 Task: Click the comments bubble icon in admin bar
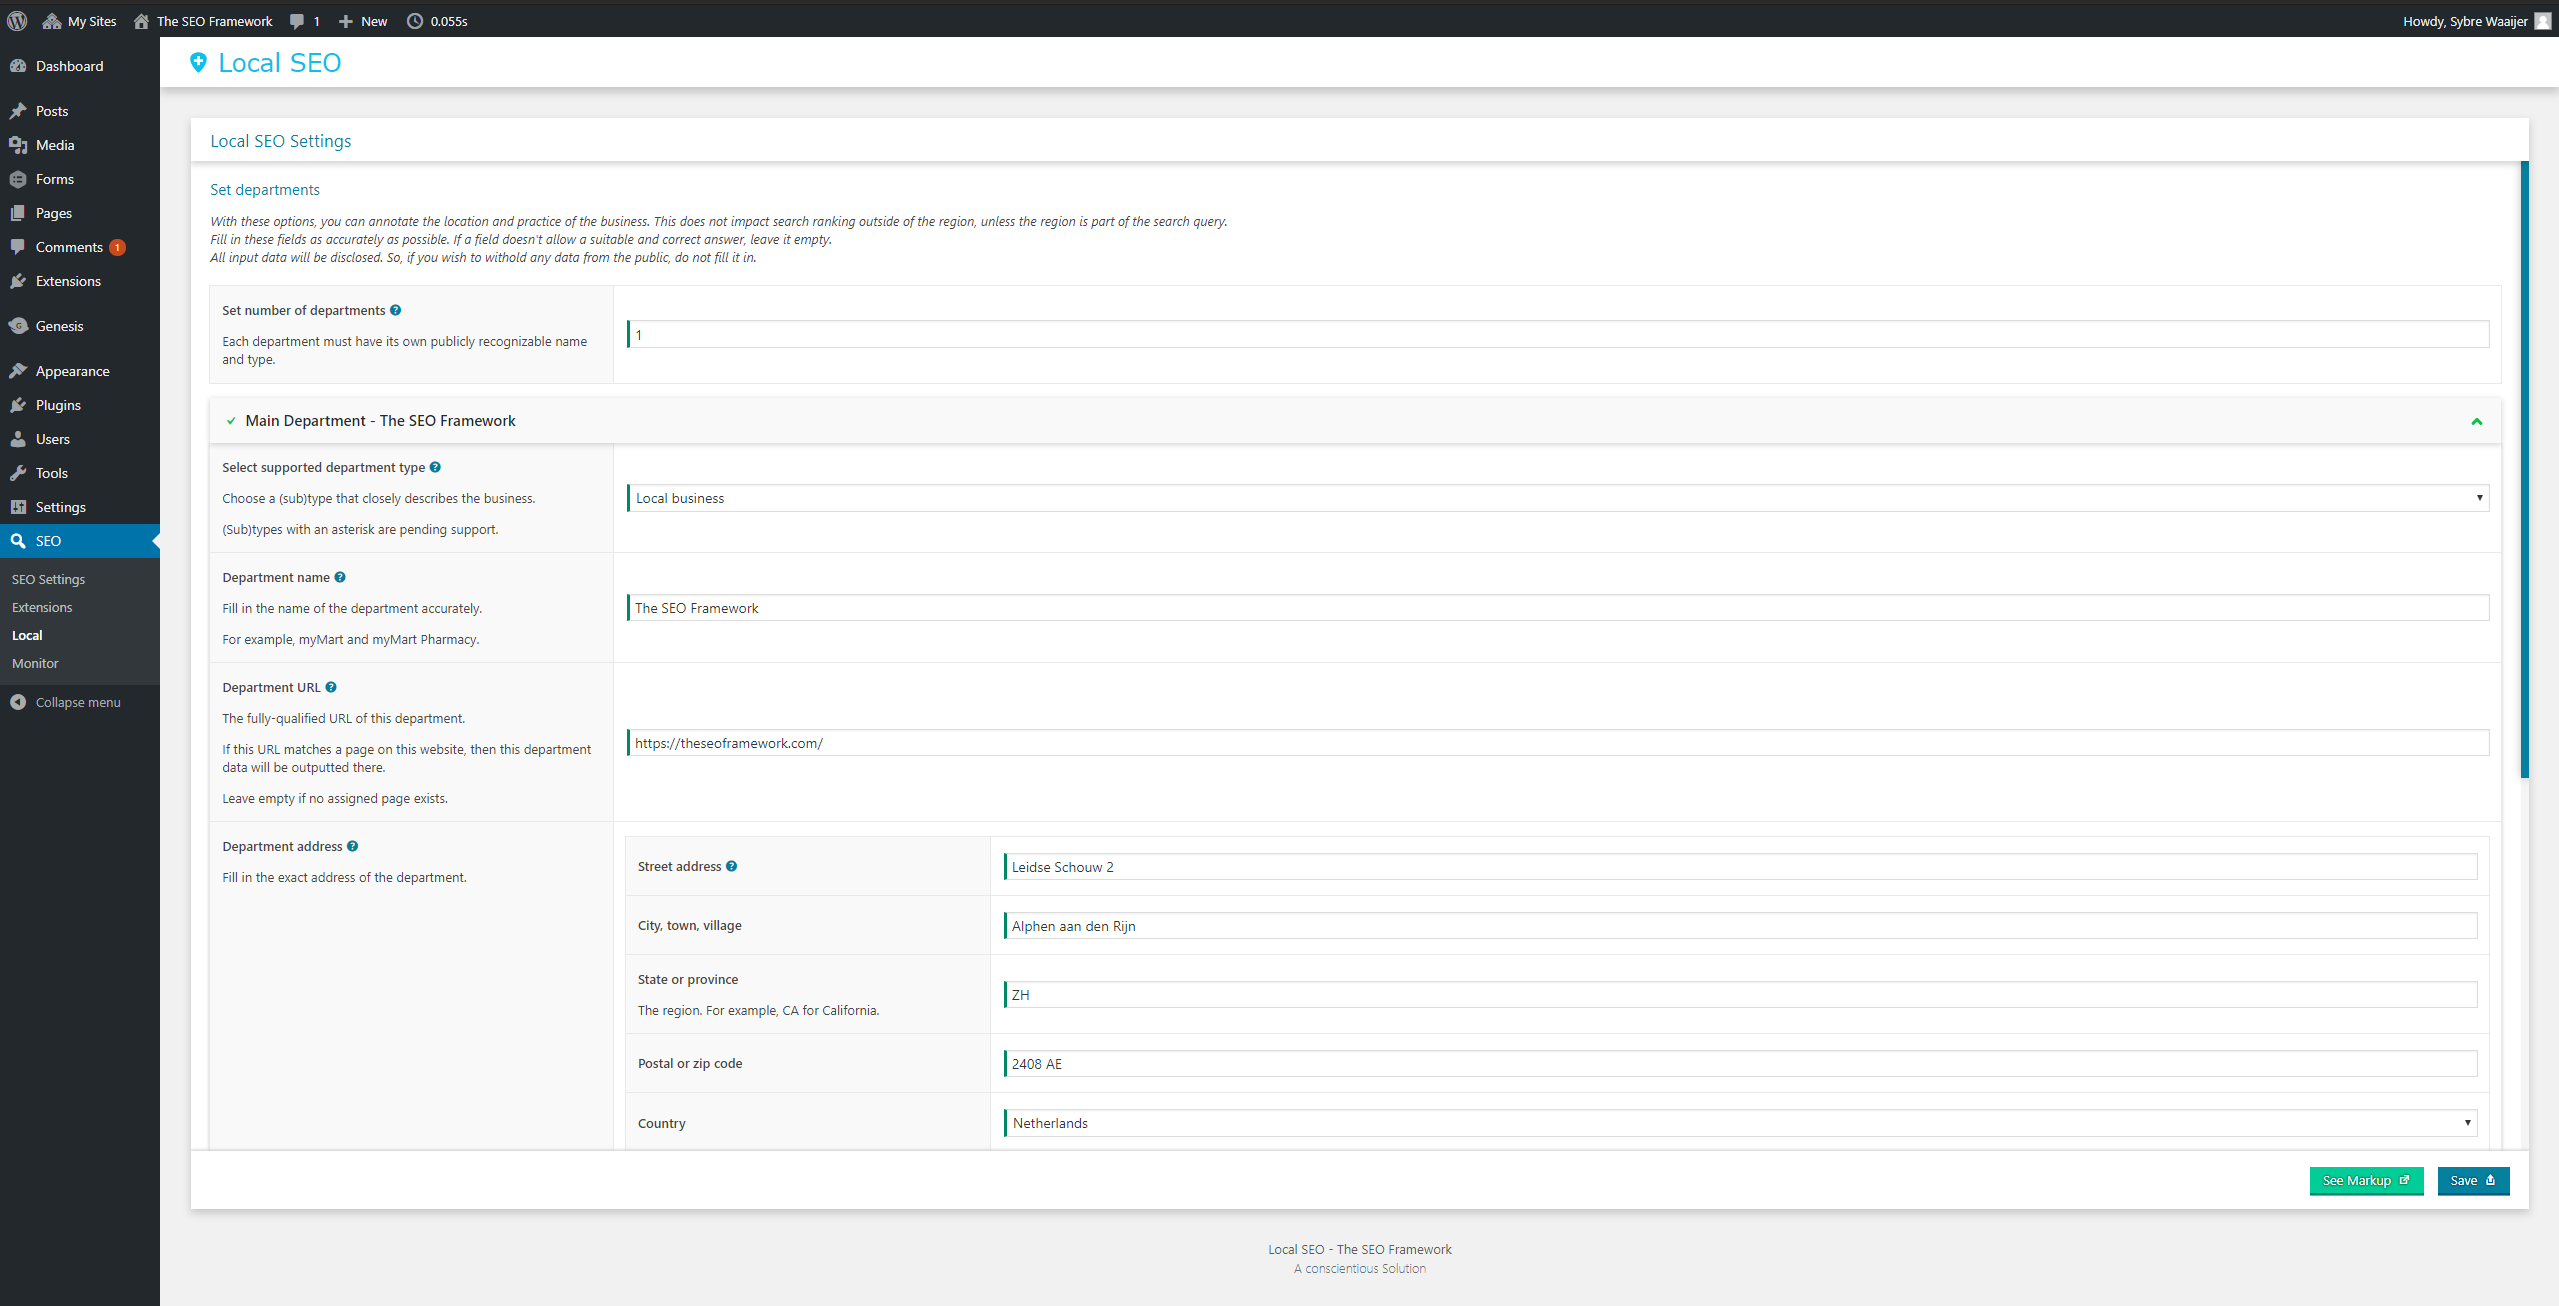(x=297, y=21)
